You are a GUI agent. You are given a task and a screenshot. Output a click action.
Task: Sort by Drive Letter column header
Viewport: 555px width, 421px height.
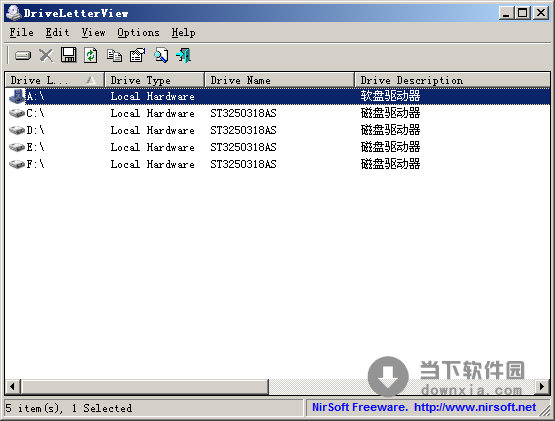[55, 80]
